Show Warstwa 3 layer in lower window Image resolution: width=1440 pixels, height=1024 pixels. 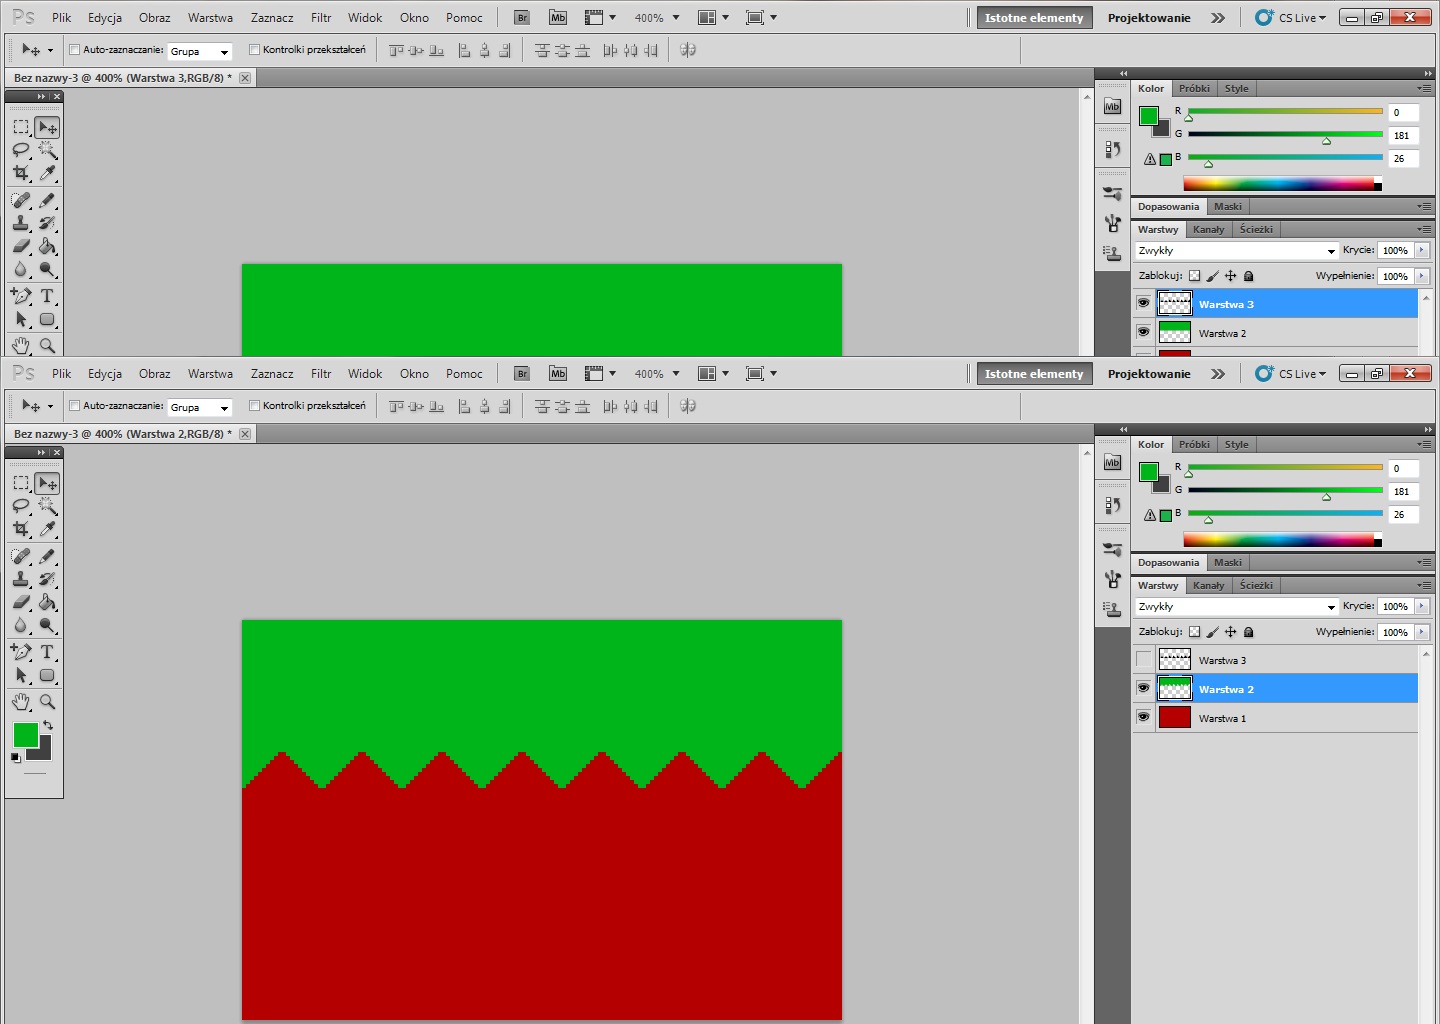(1144, 660)
